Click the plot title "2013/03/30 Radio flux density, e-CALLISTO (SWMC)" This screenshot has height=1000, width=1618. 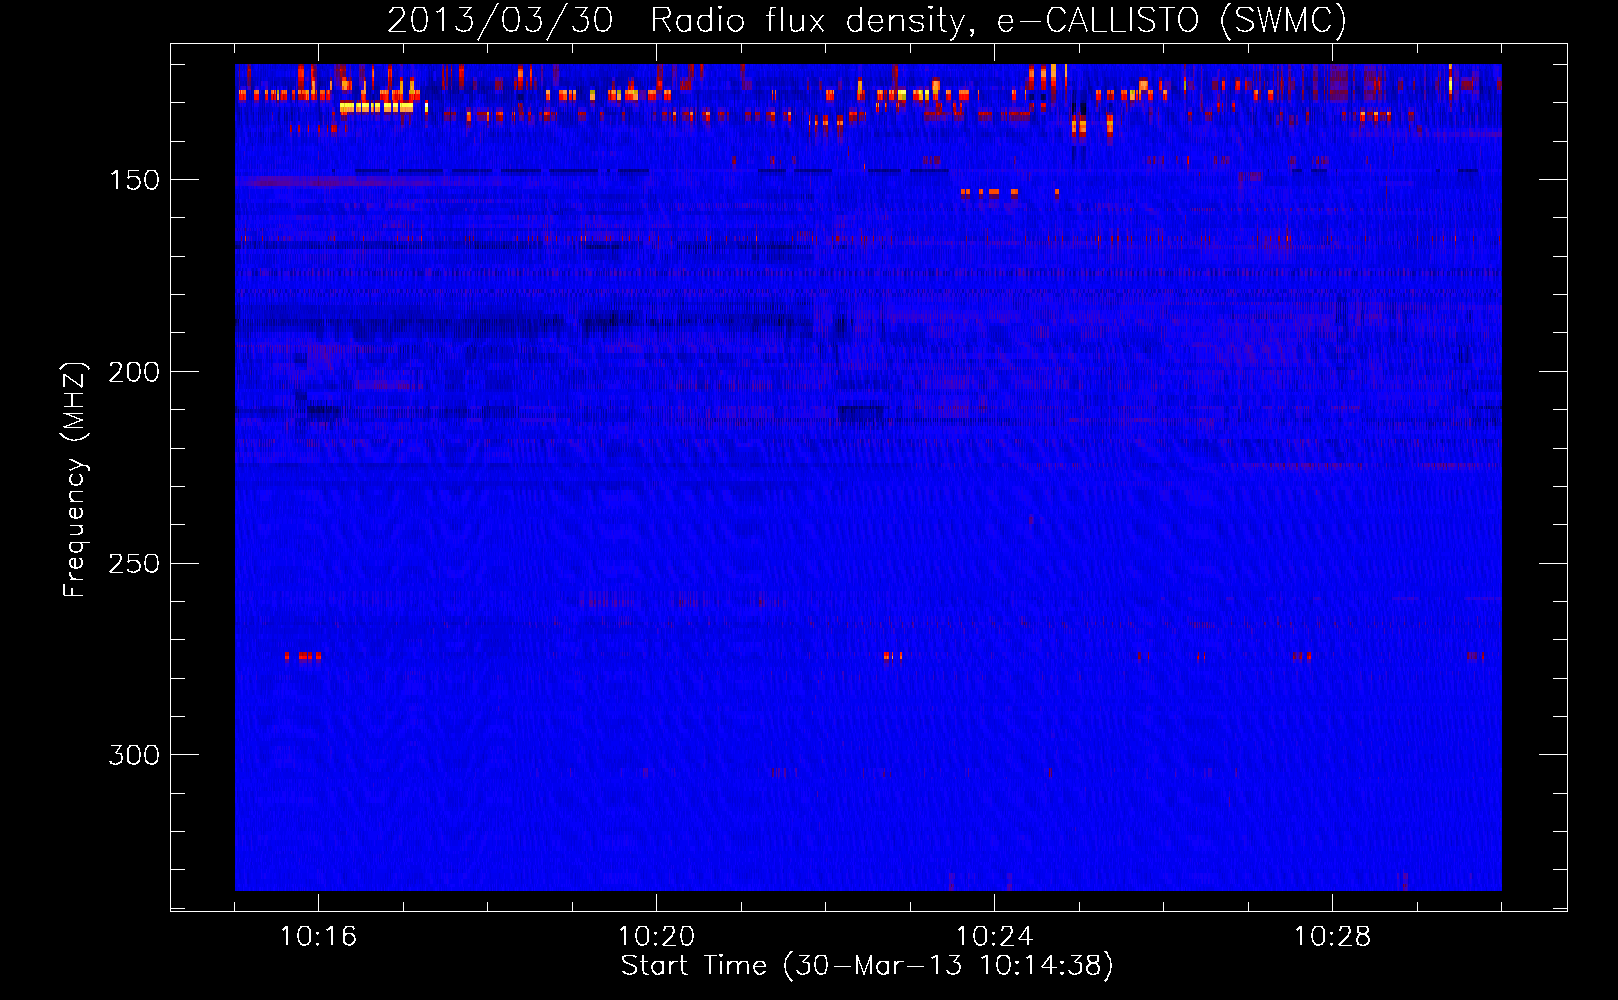tap(867, 20)
